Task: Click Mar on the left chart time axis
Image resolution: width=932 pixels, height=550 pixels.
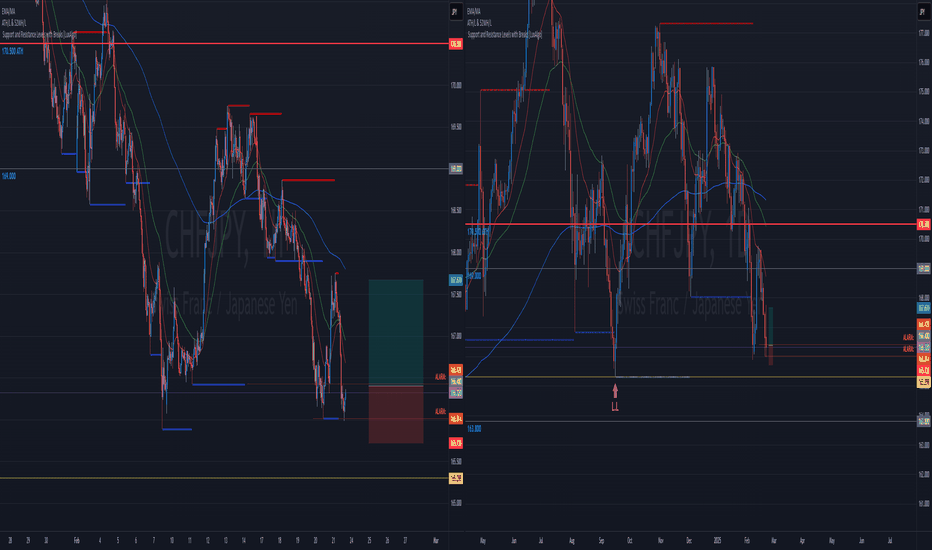Action: pos(436,540)
